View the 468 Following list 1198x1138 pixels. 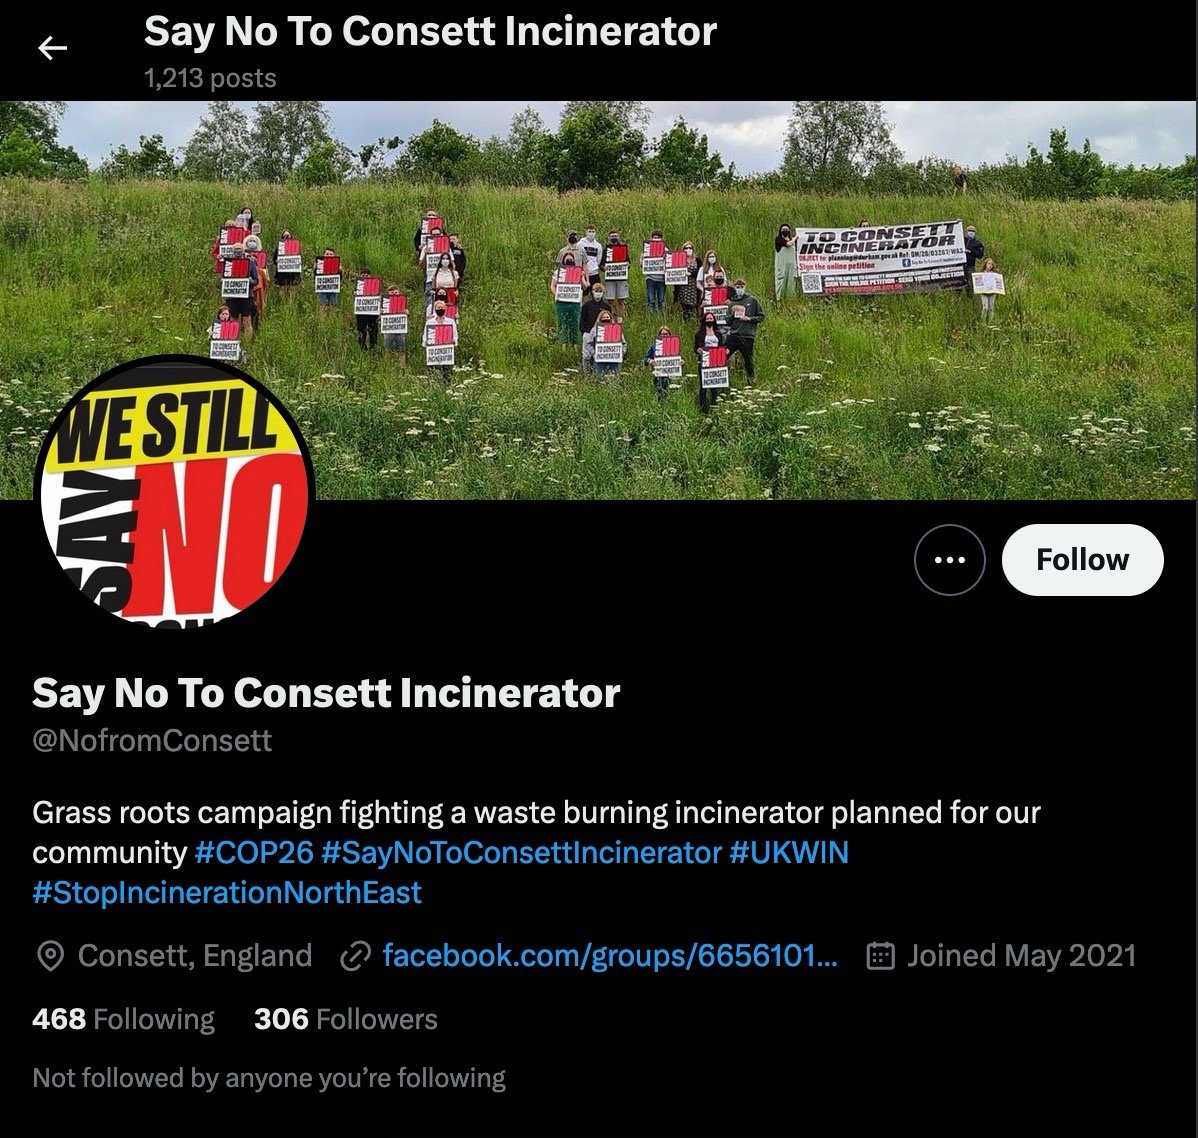pos(123,1019)
